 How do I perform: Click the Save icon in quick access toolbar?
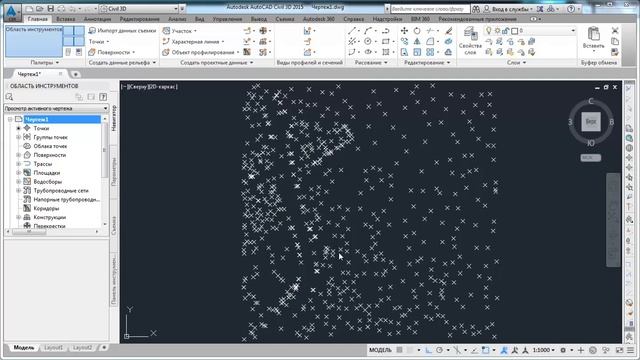point(51,9)
